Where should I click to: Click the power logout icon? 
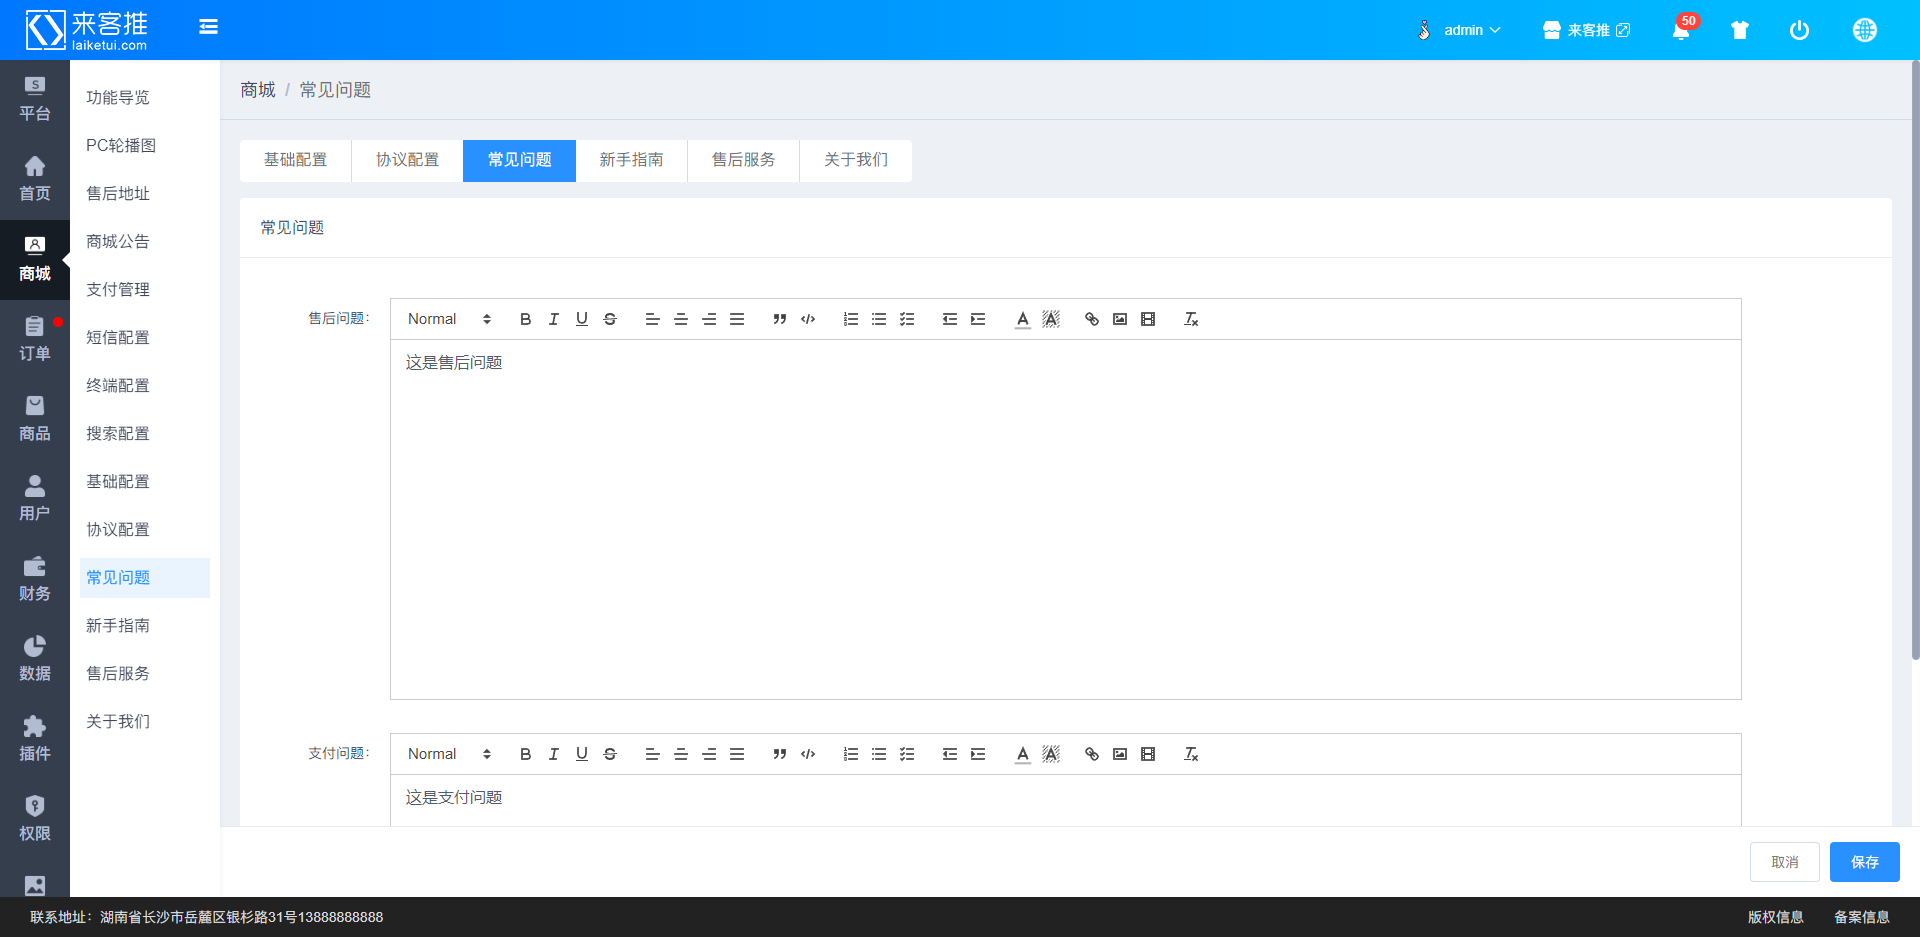point(1799,30)
